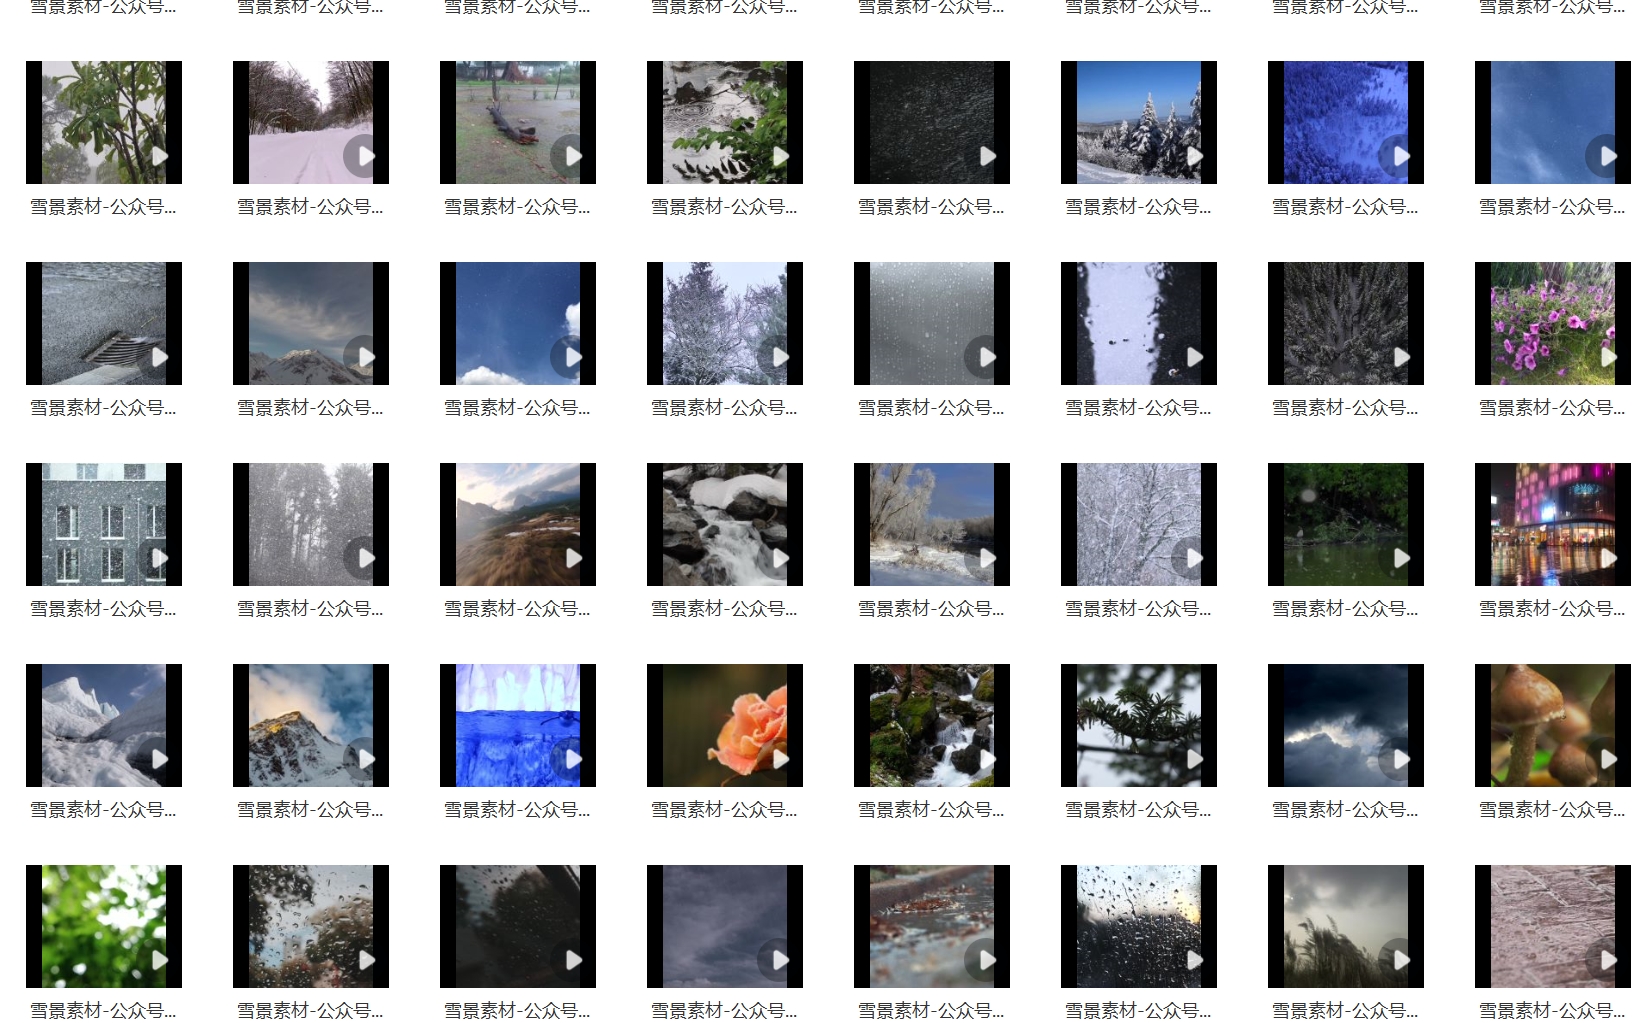
Task: Click the 雪景素材 label under the brown mushrooms
Action: (x=1552, y=810)
